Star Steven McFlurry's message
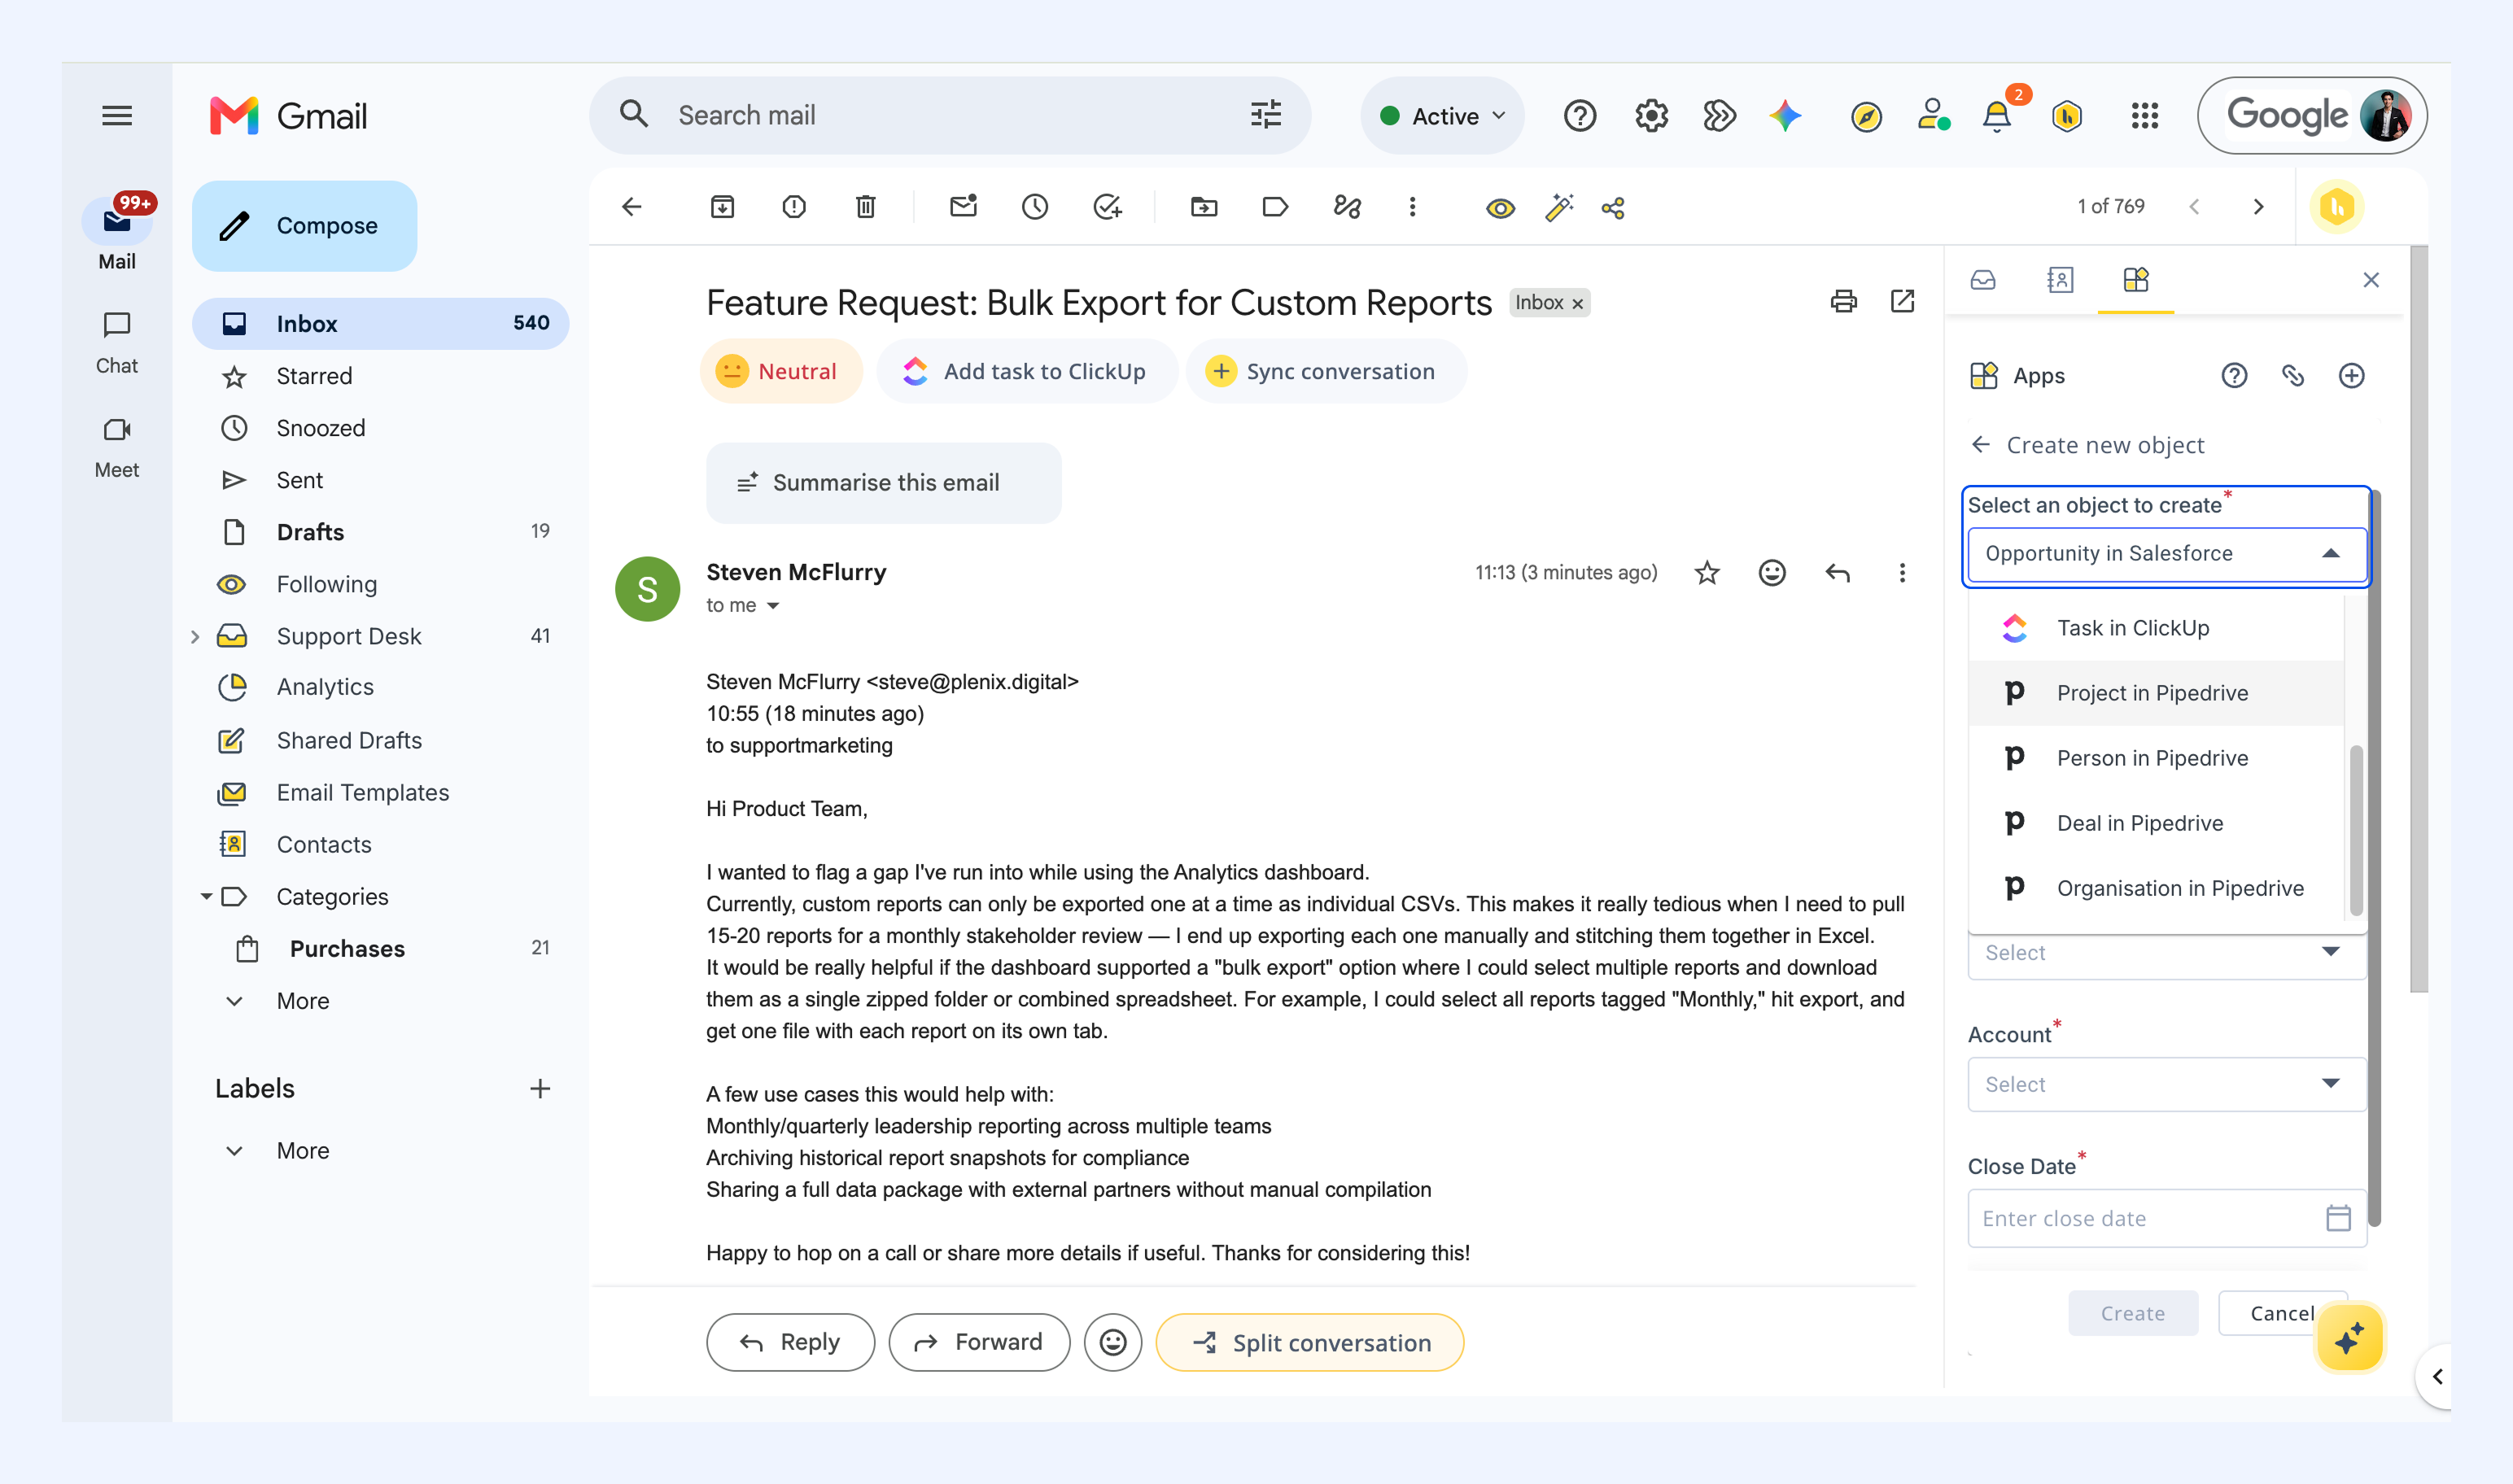The width and height of the screenshot is (2513, 1484). [1707, 572]
